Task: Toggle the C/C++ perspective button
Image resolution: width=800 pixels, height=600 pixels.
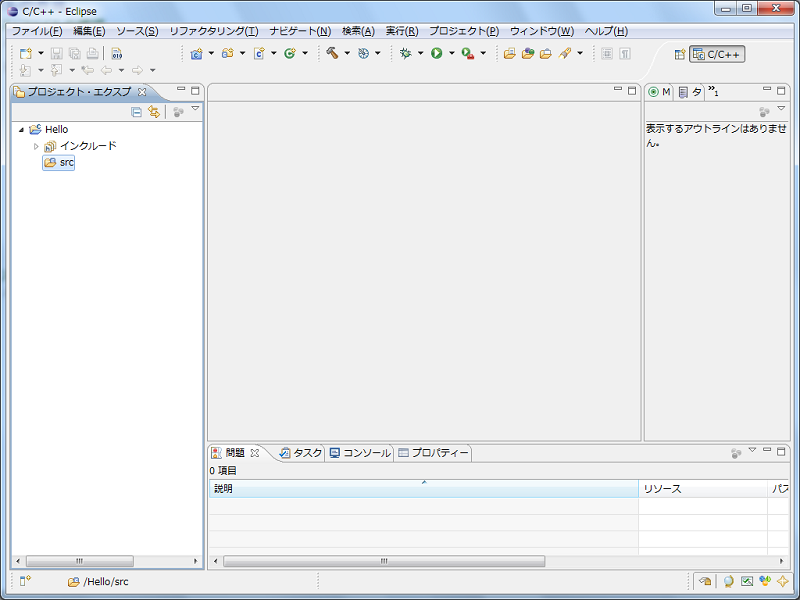Action: [x=717, y=54]
